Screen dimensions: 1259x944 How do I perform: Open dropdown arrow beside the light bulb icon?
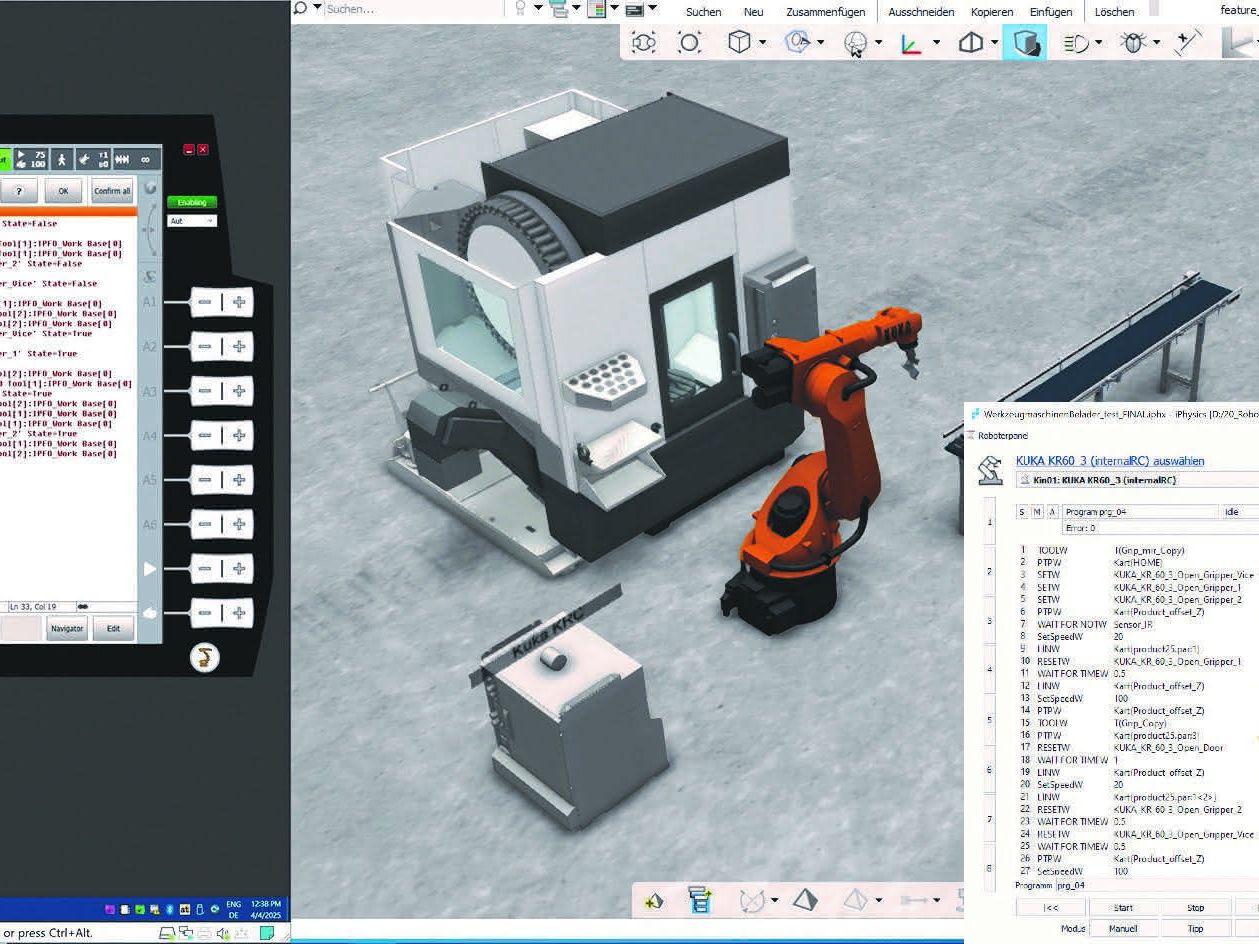pos(538,8)
